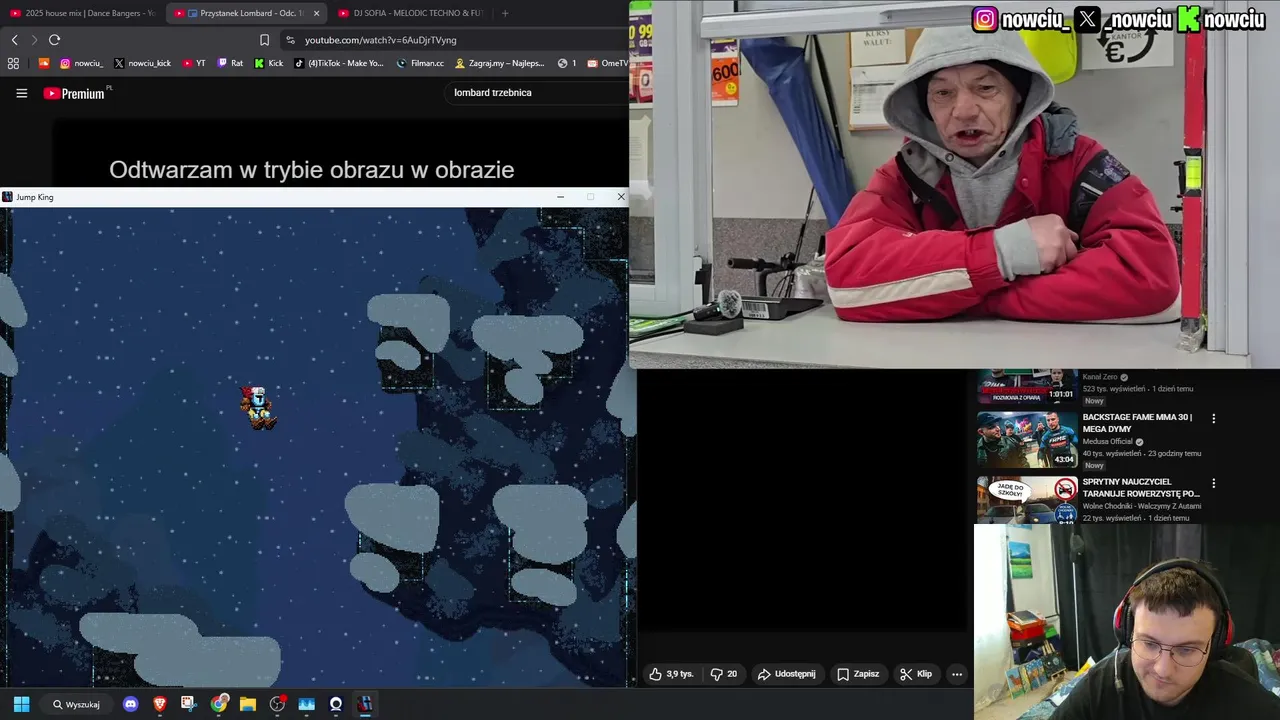1280x720 pixels.
Task: Click the picture-in-picture playback message
Action: point(312,170)
